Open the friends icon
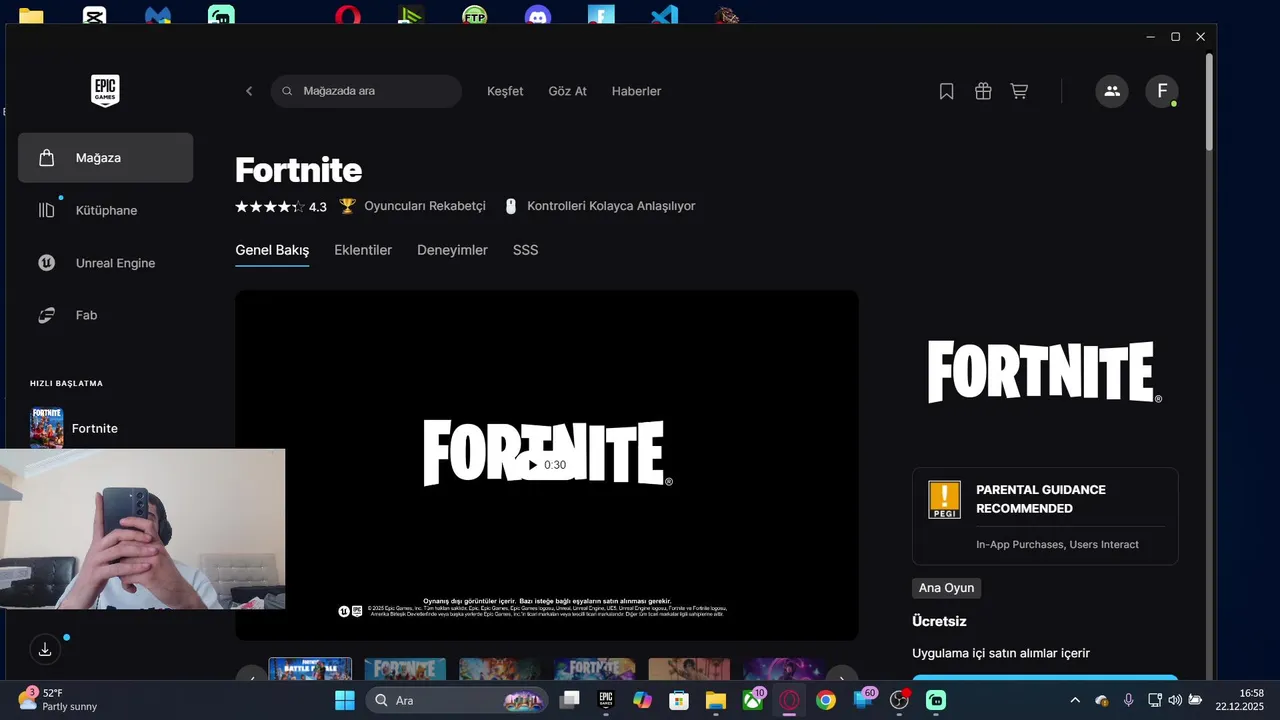Image resolution: width=1280 pixels, height=720 pixels. (x=1112, y=91)
